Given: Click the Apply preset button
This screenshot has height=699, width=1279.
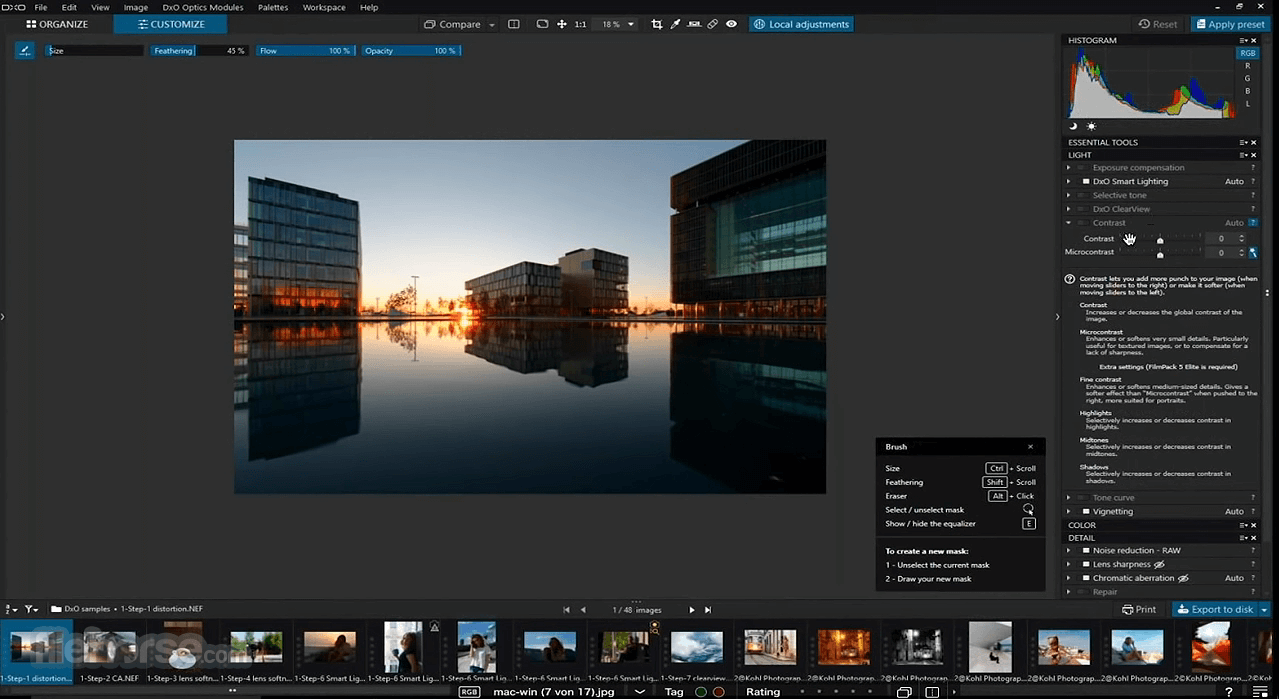Looking at the screenshot, I should point(1229,24).
